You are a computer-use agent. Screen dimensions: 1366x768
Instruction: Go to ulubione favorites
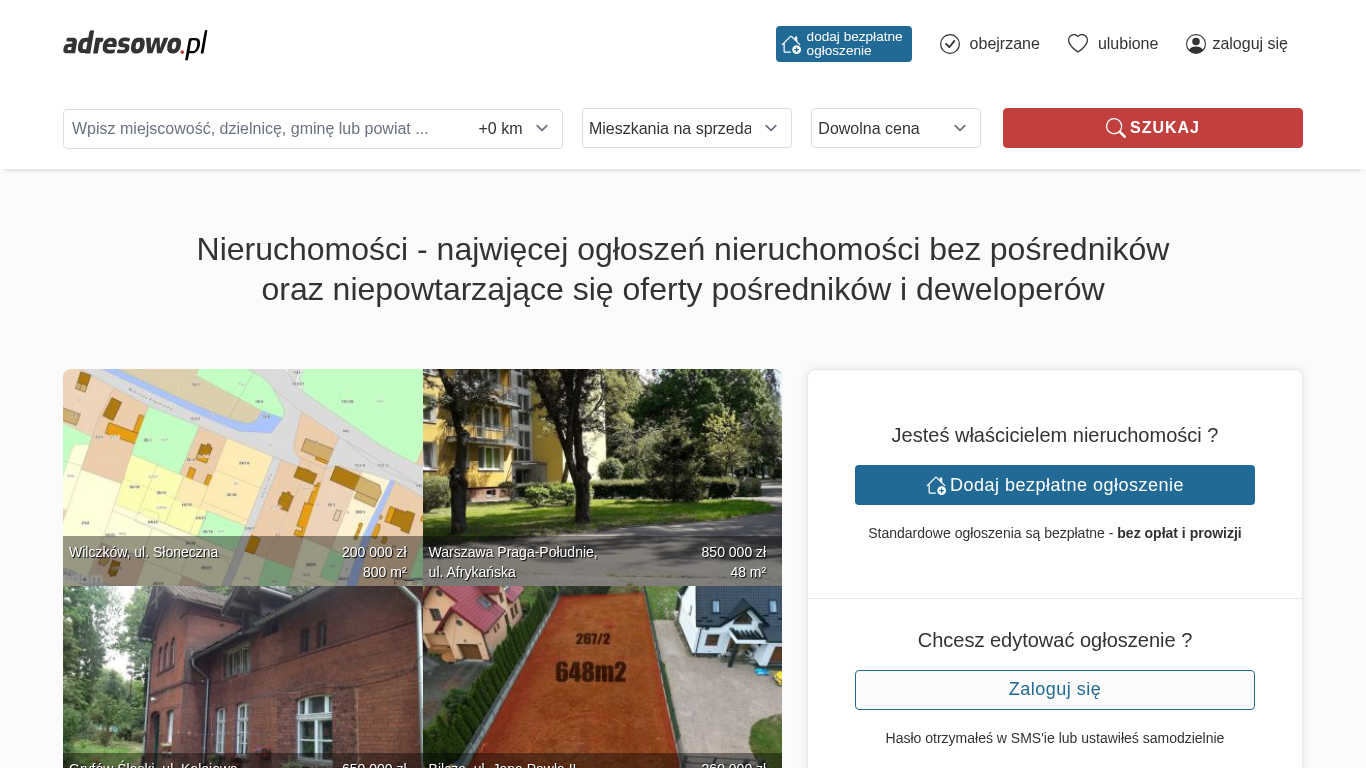point(1127,44)
